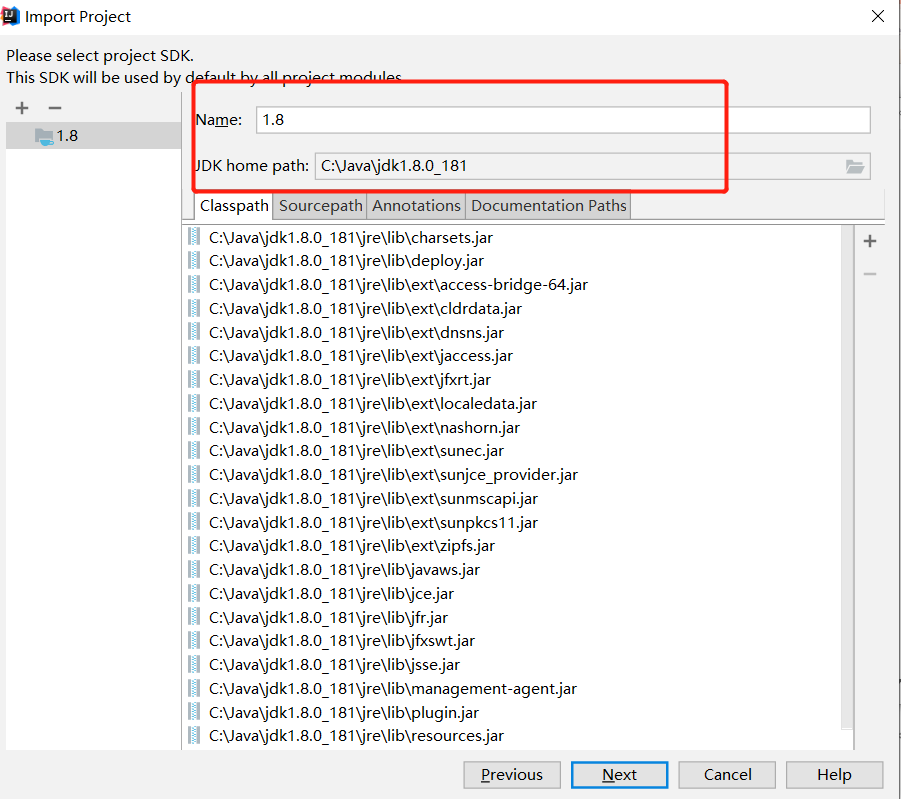901x799 pixels.
Task: Cancel the import project dialog
Action: [x=727, y=775]
